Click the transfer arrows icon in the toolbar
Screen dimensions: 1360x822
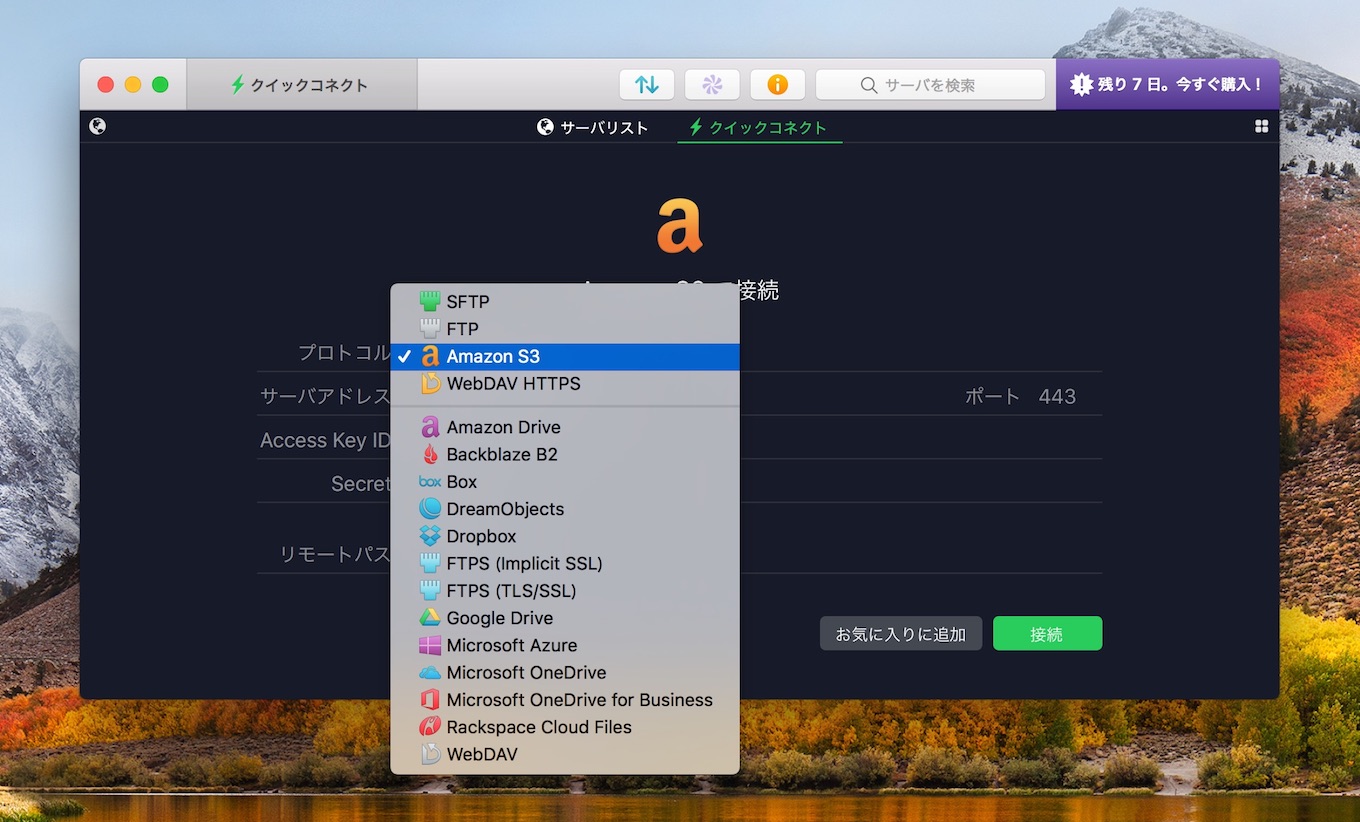click(x=646, y=84)
